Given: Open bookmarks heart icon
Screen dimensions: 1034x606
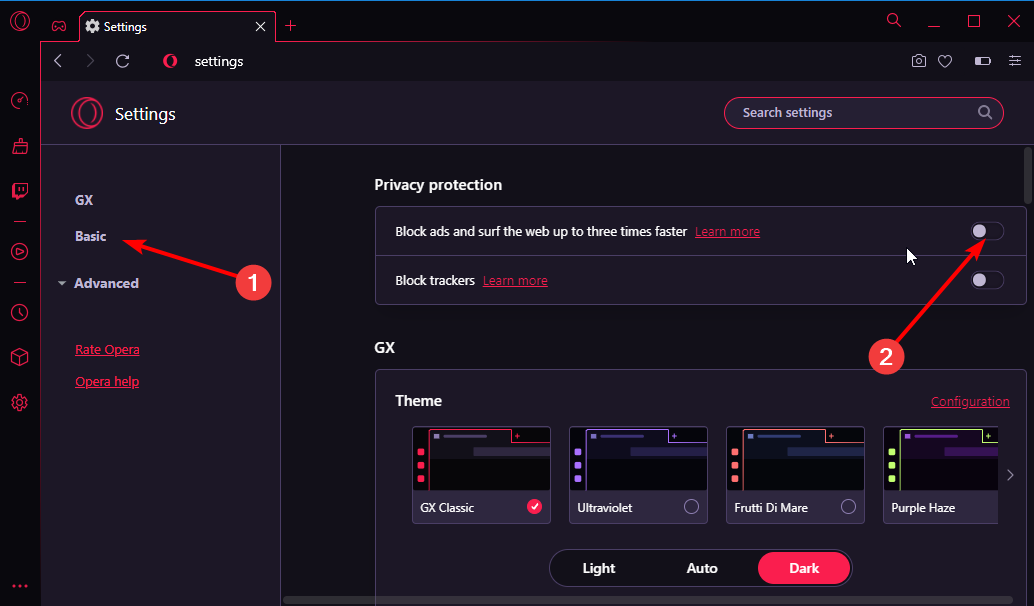Looking at the screenshot, I should coord(945,61).
